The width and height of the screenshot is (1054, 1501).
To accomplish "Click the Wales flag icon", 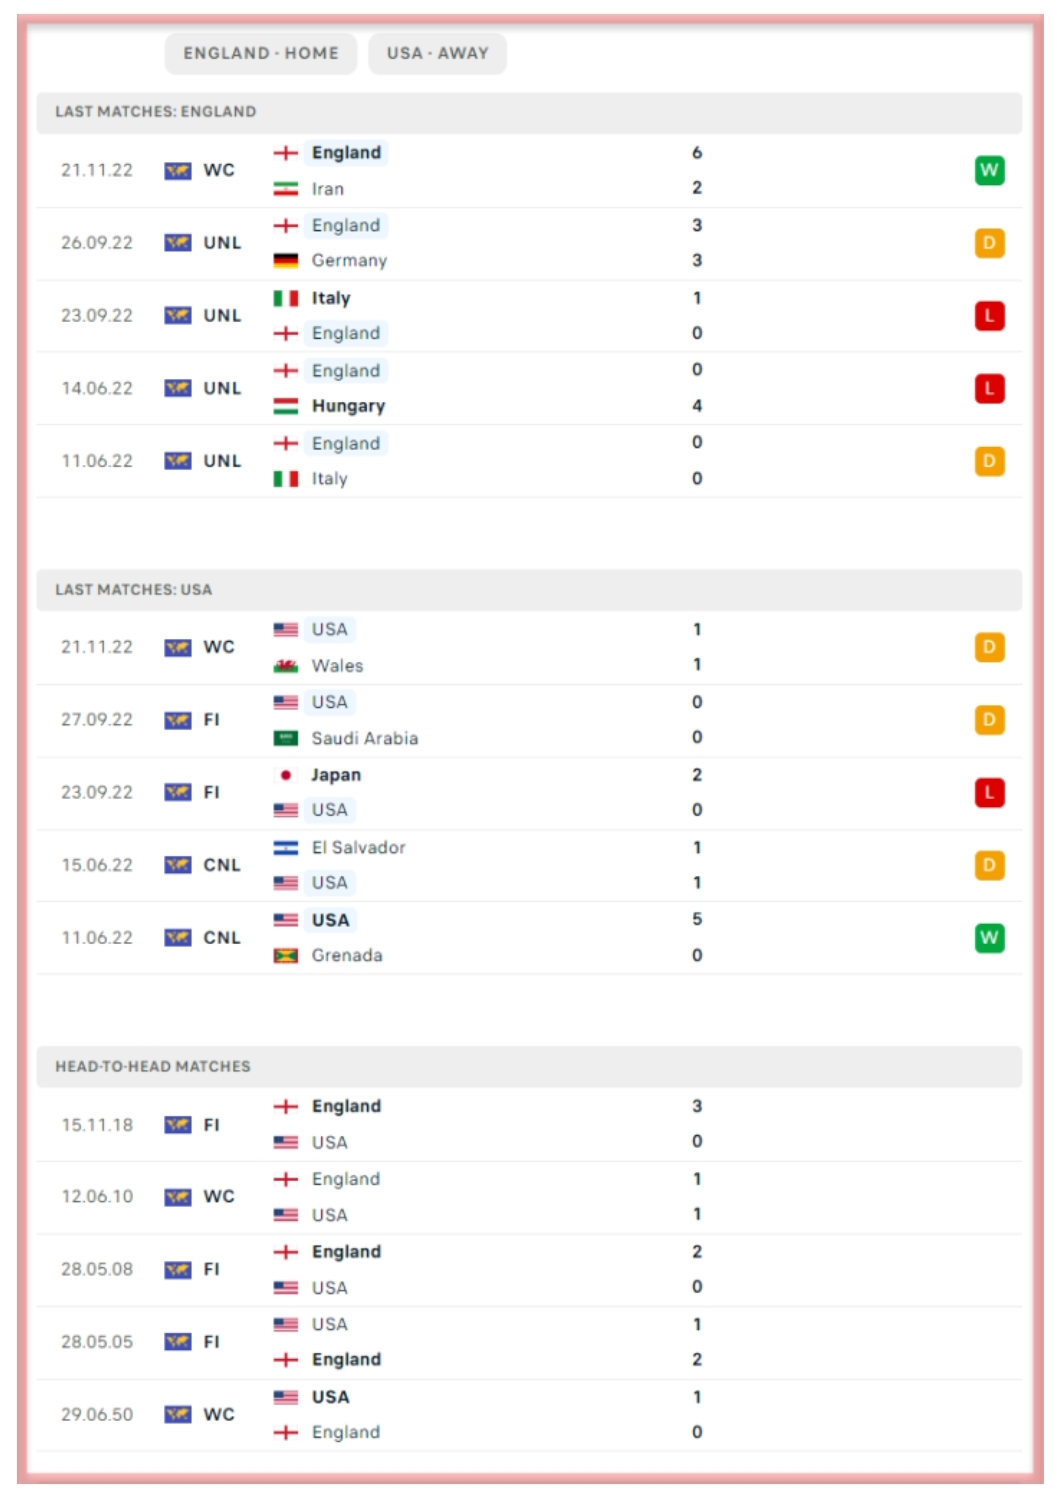I will (286, 666).
